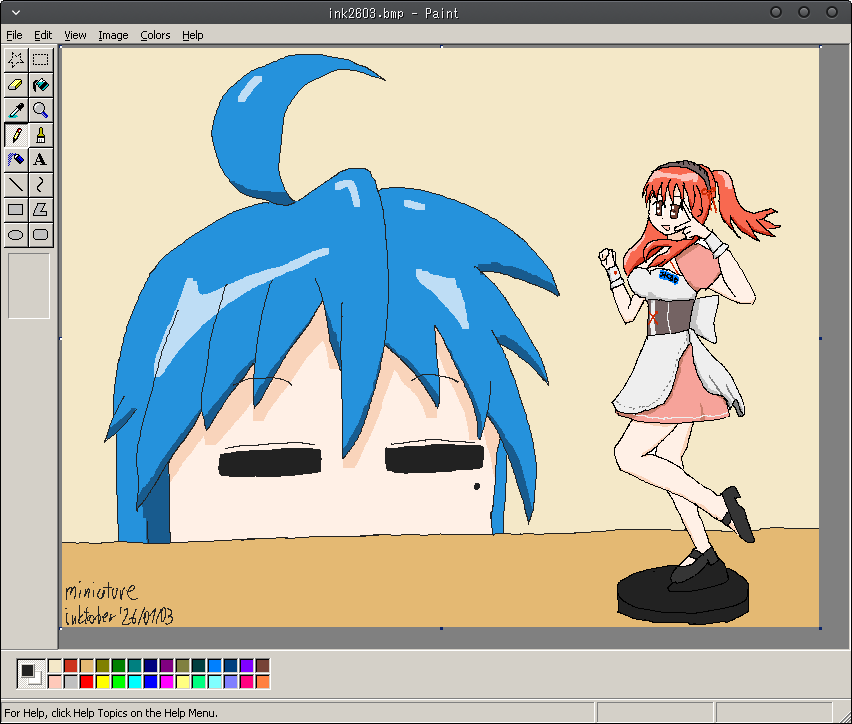
Task: Select the Pencil tool
Action: pyautogui.click(x=16, y=135)
